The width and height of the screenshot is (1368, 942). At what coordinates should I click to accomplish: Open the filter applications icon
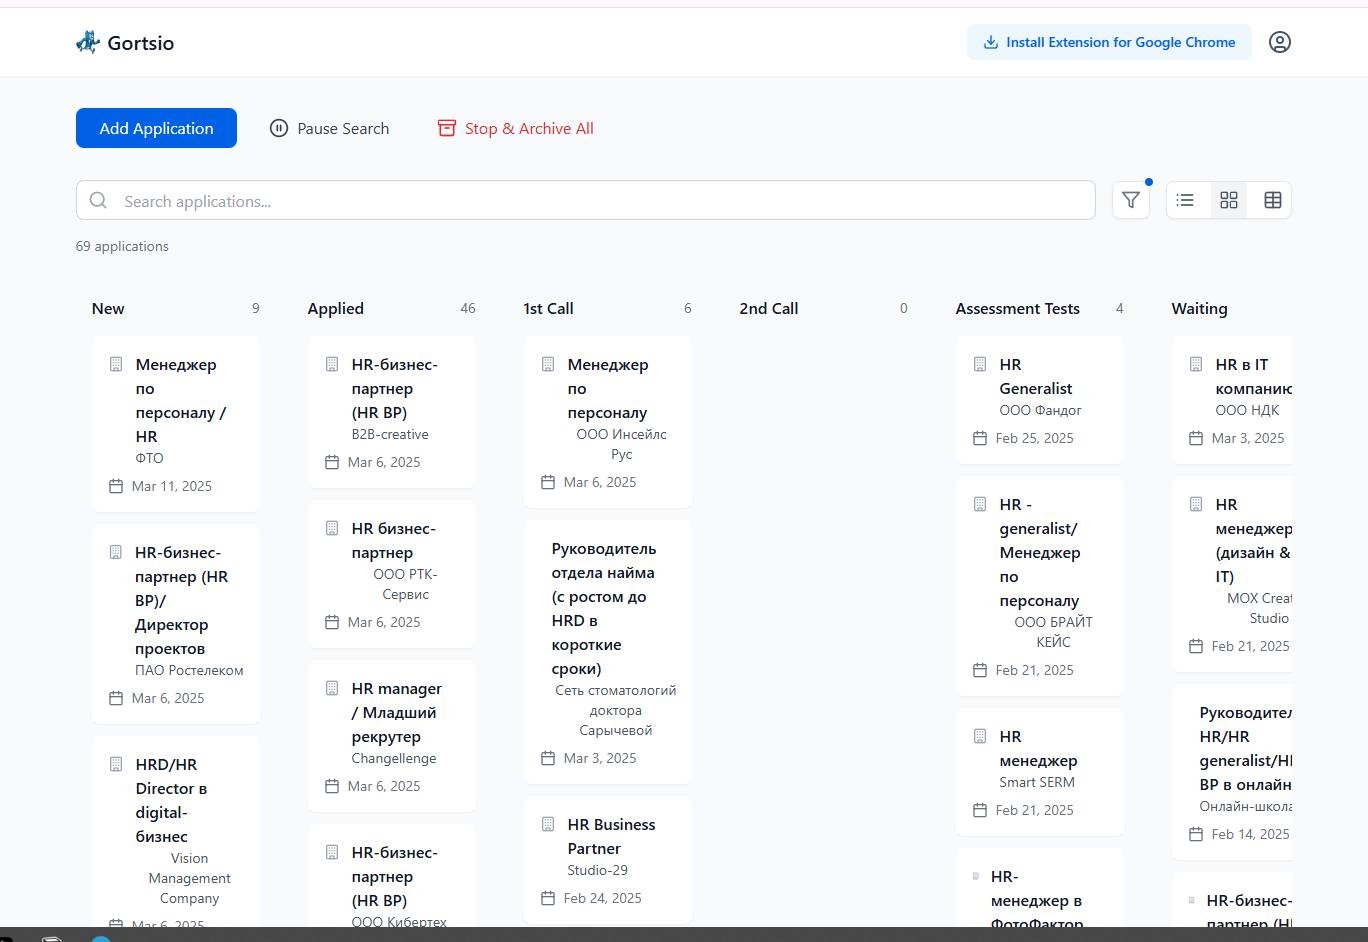click(1130, 200)
